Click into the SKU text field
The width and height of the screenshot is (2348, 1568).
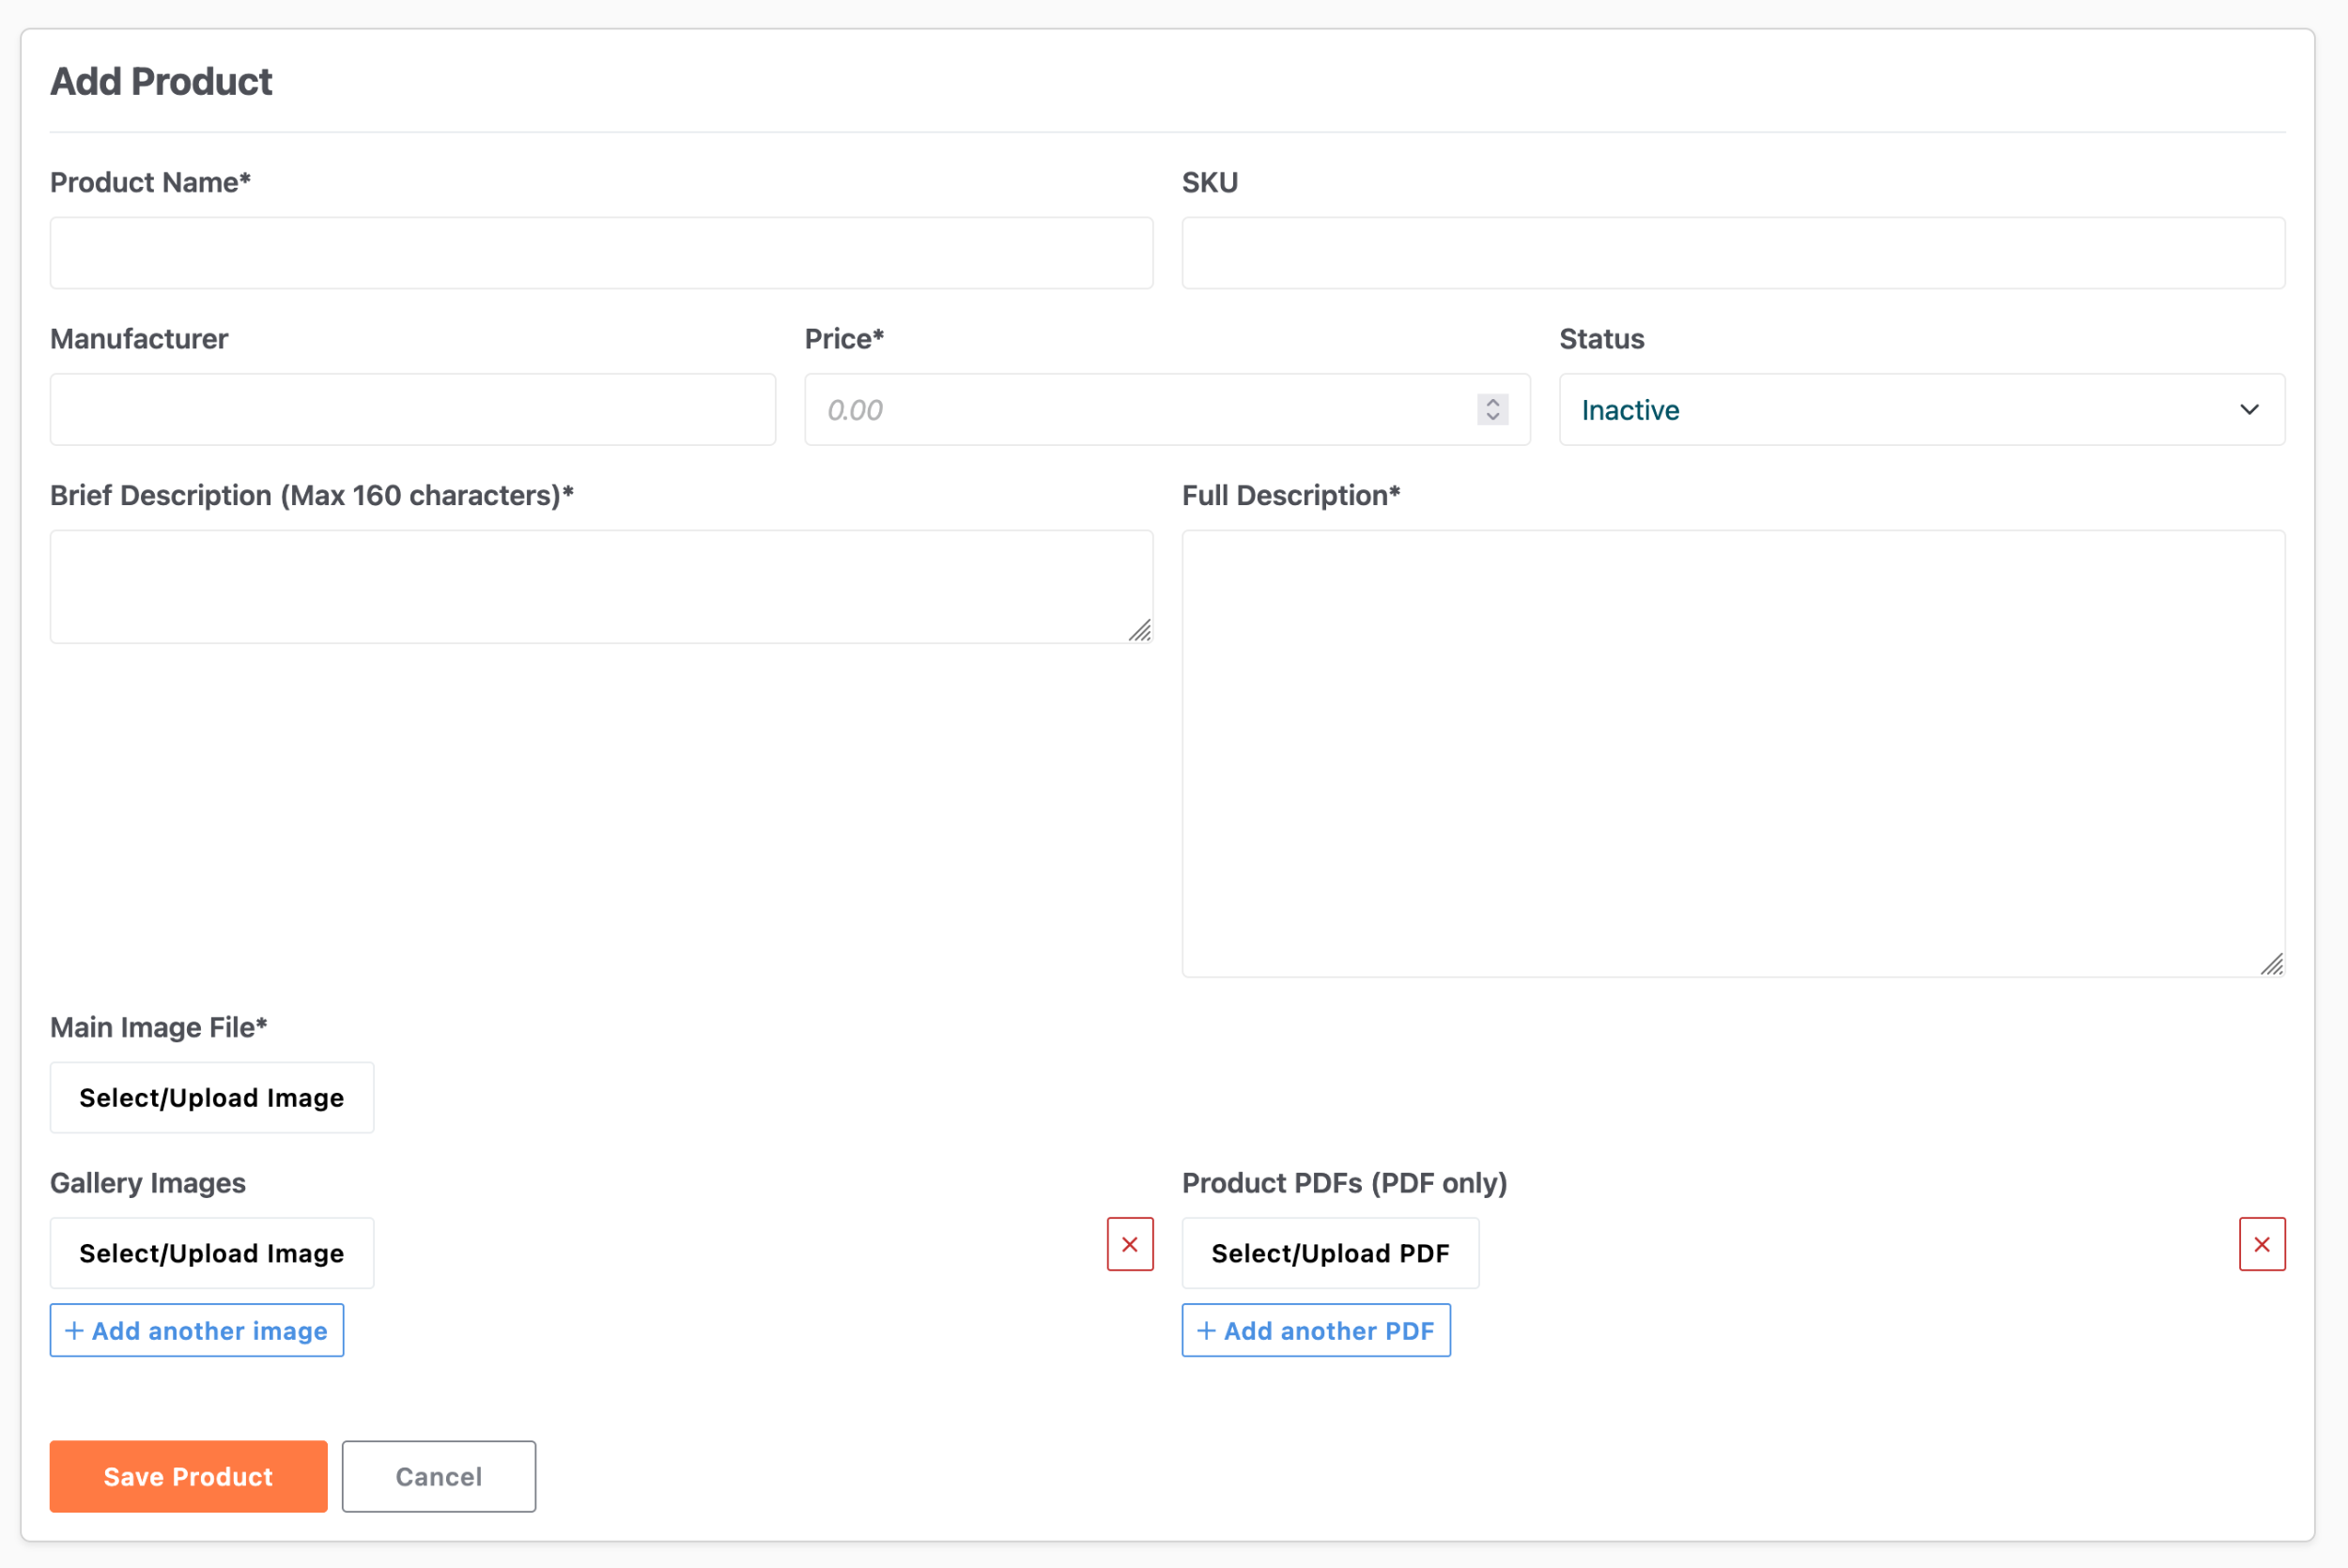[x=1733, y=253]
